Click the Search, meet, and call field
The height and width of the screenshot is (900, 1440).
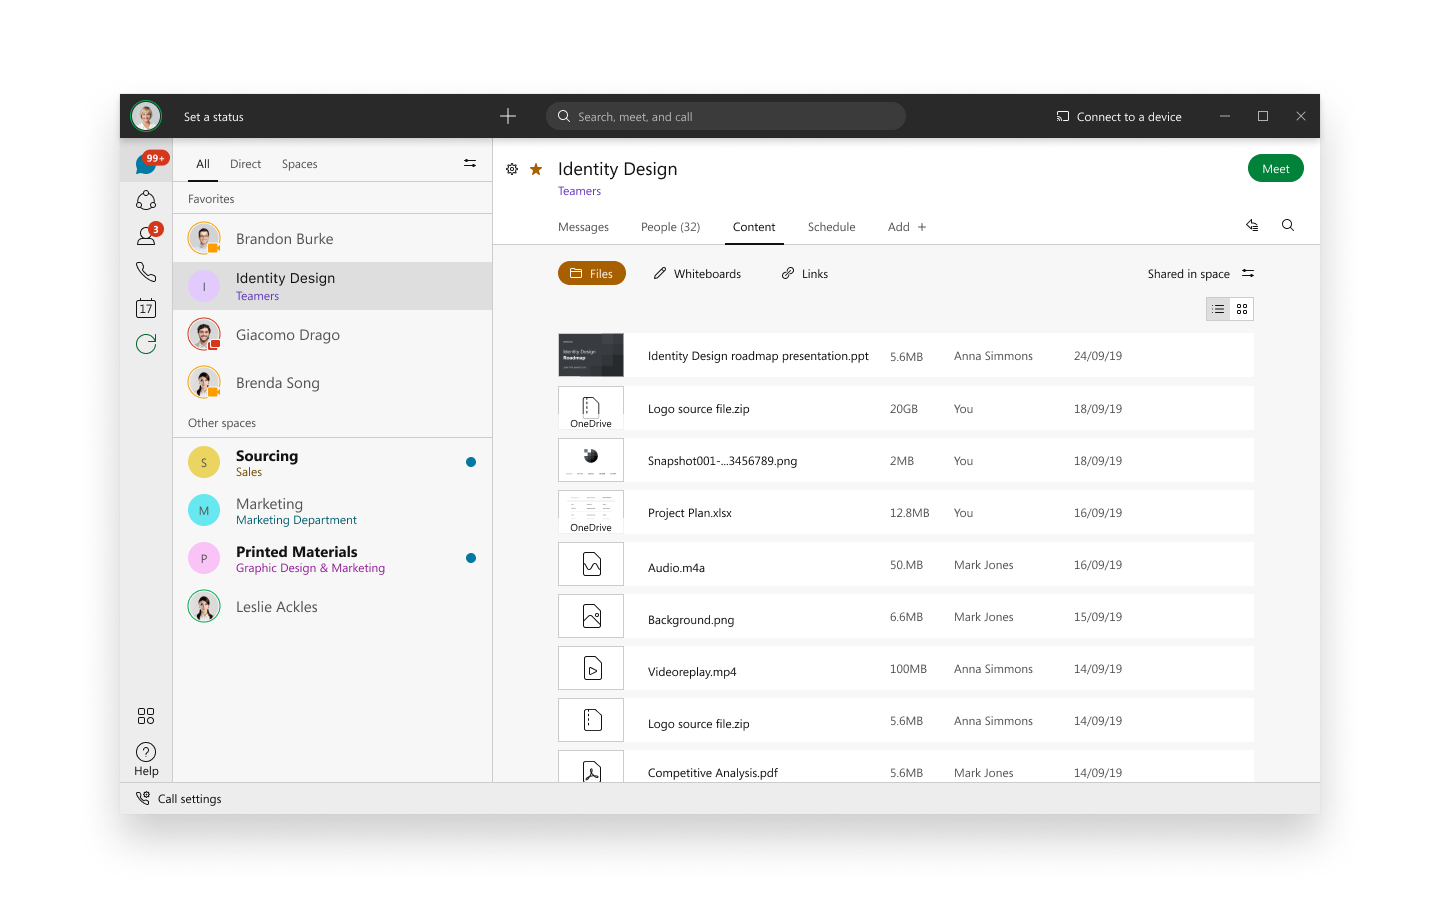(x=726, y=117)
